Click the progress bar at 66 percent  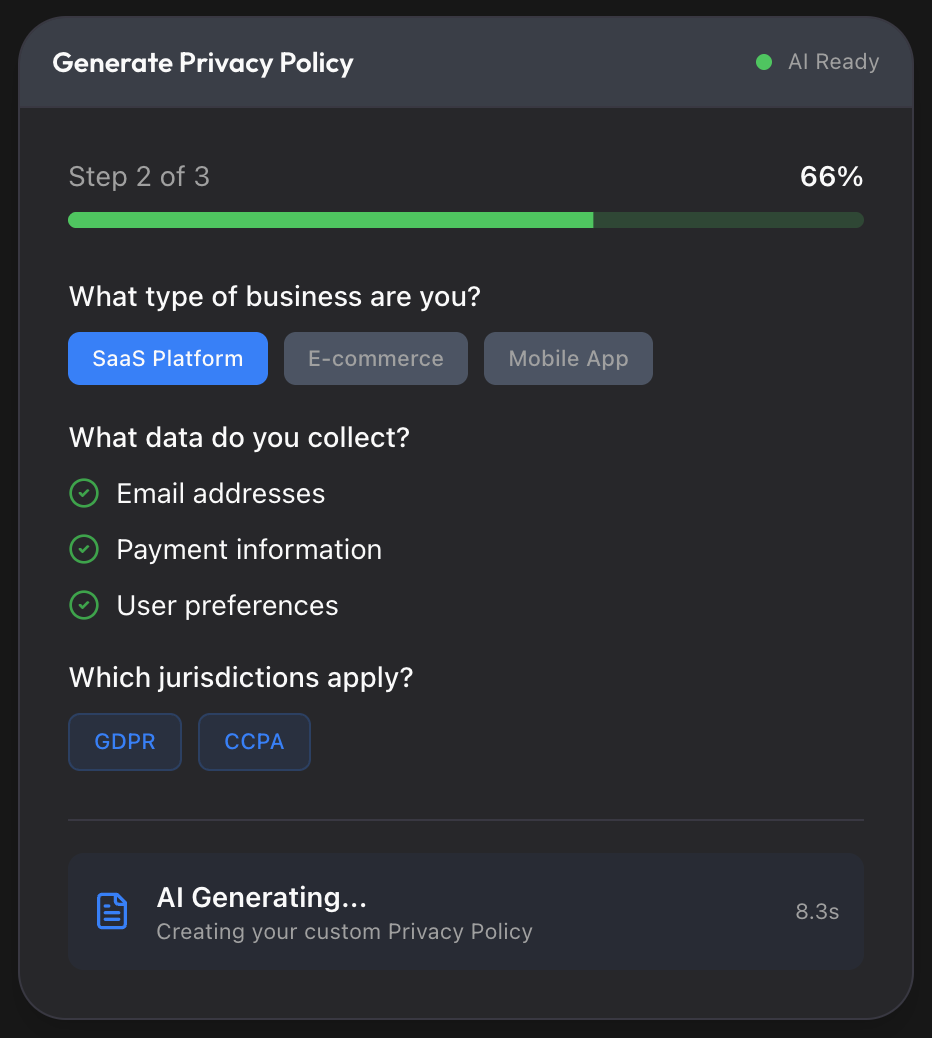click(x=466, y=219)
